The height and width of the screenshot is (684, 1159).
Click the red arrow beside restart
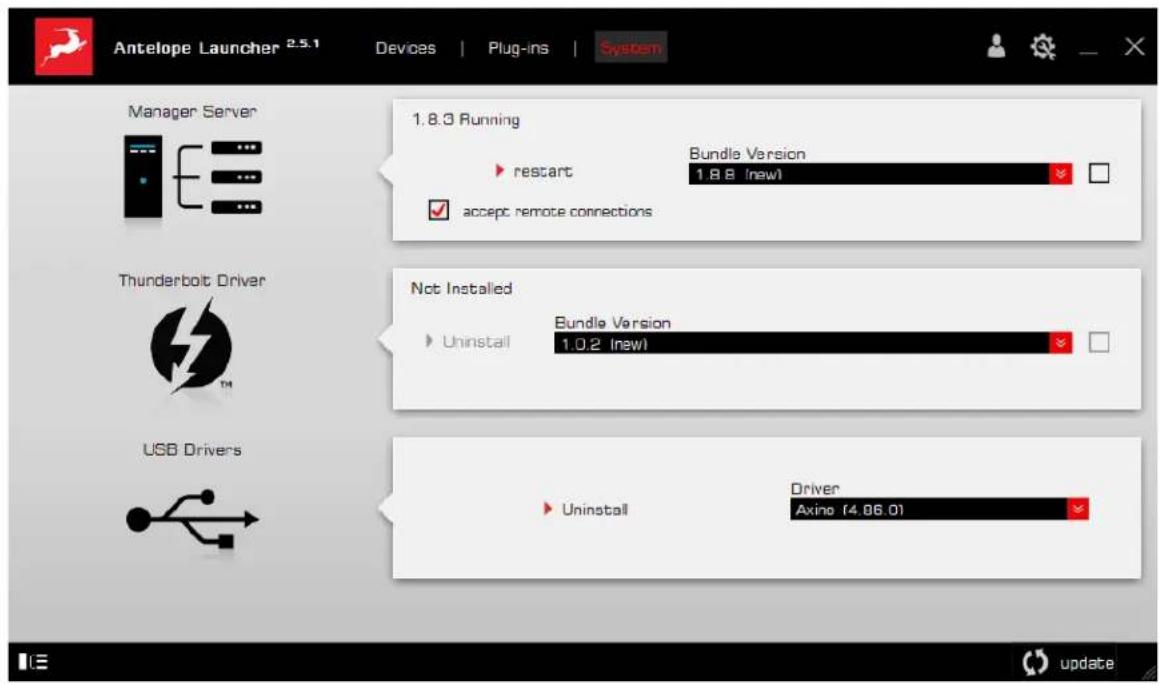click(500, 171)
